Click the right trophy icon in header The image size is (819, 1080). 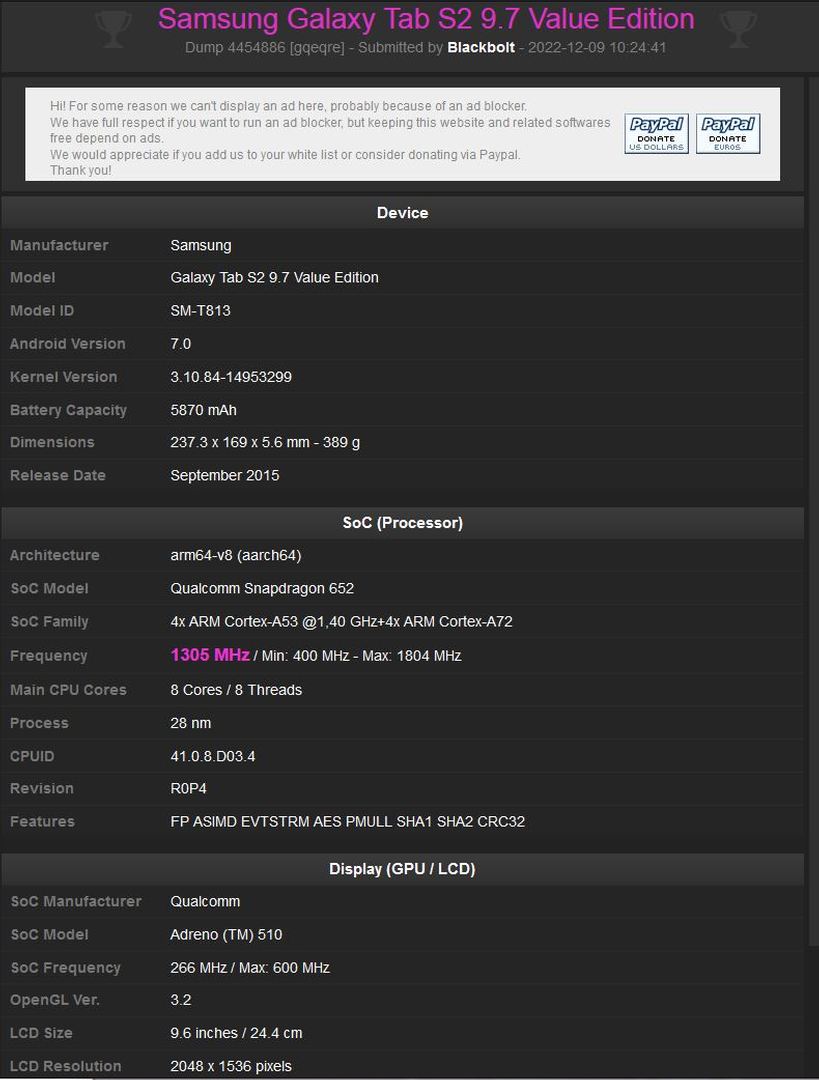738,30
